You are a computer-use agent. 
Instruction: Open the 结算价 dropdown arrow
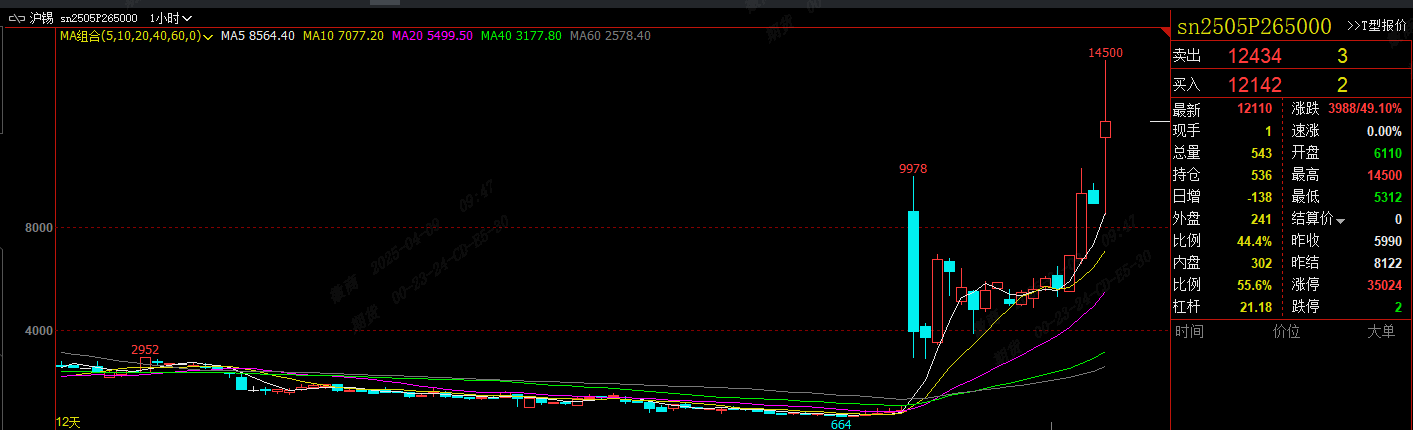click(1341, 220)
